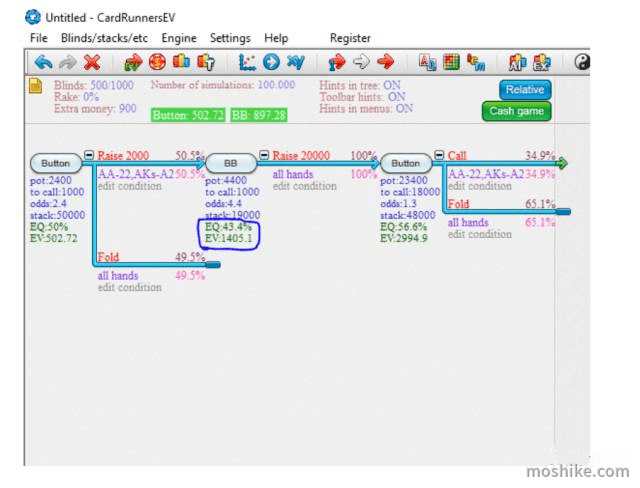
Task: Click 'edit condition' under Fold 49.5%
Action: pos(130,287)
